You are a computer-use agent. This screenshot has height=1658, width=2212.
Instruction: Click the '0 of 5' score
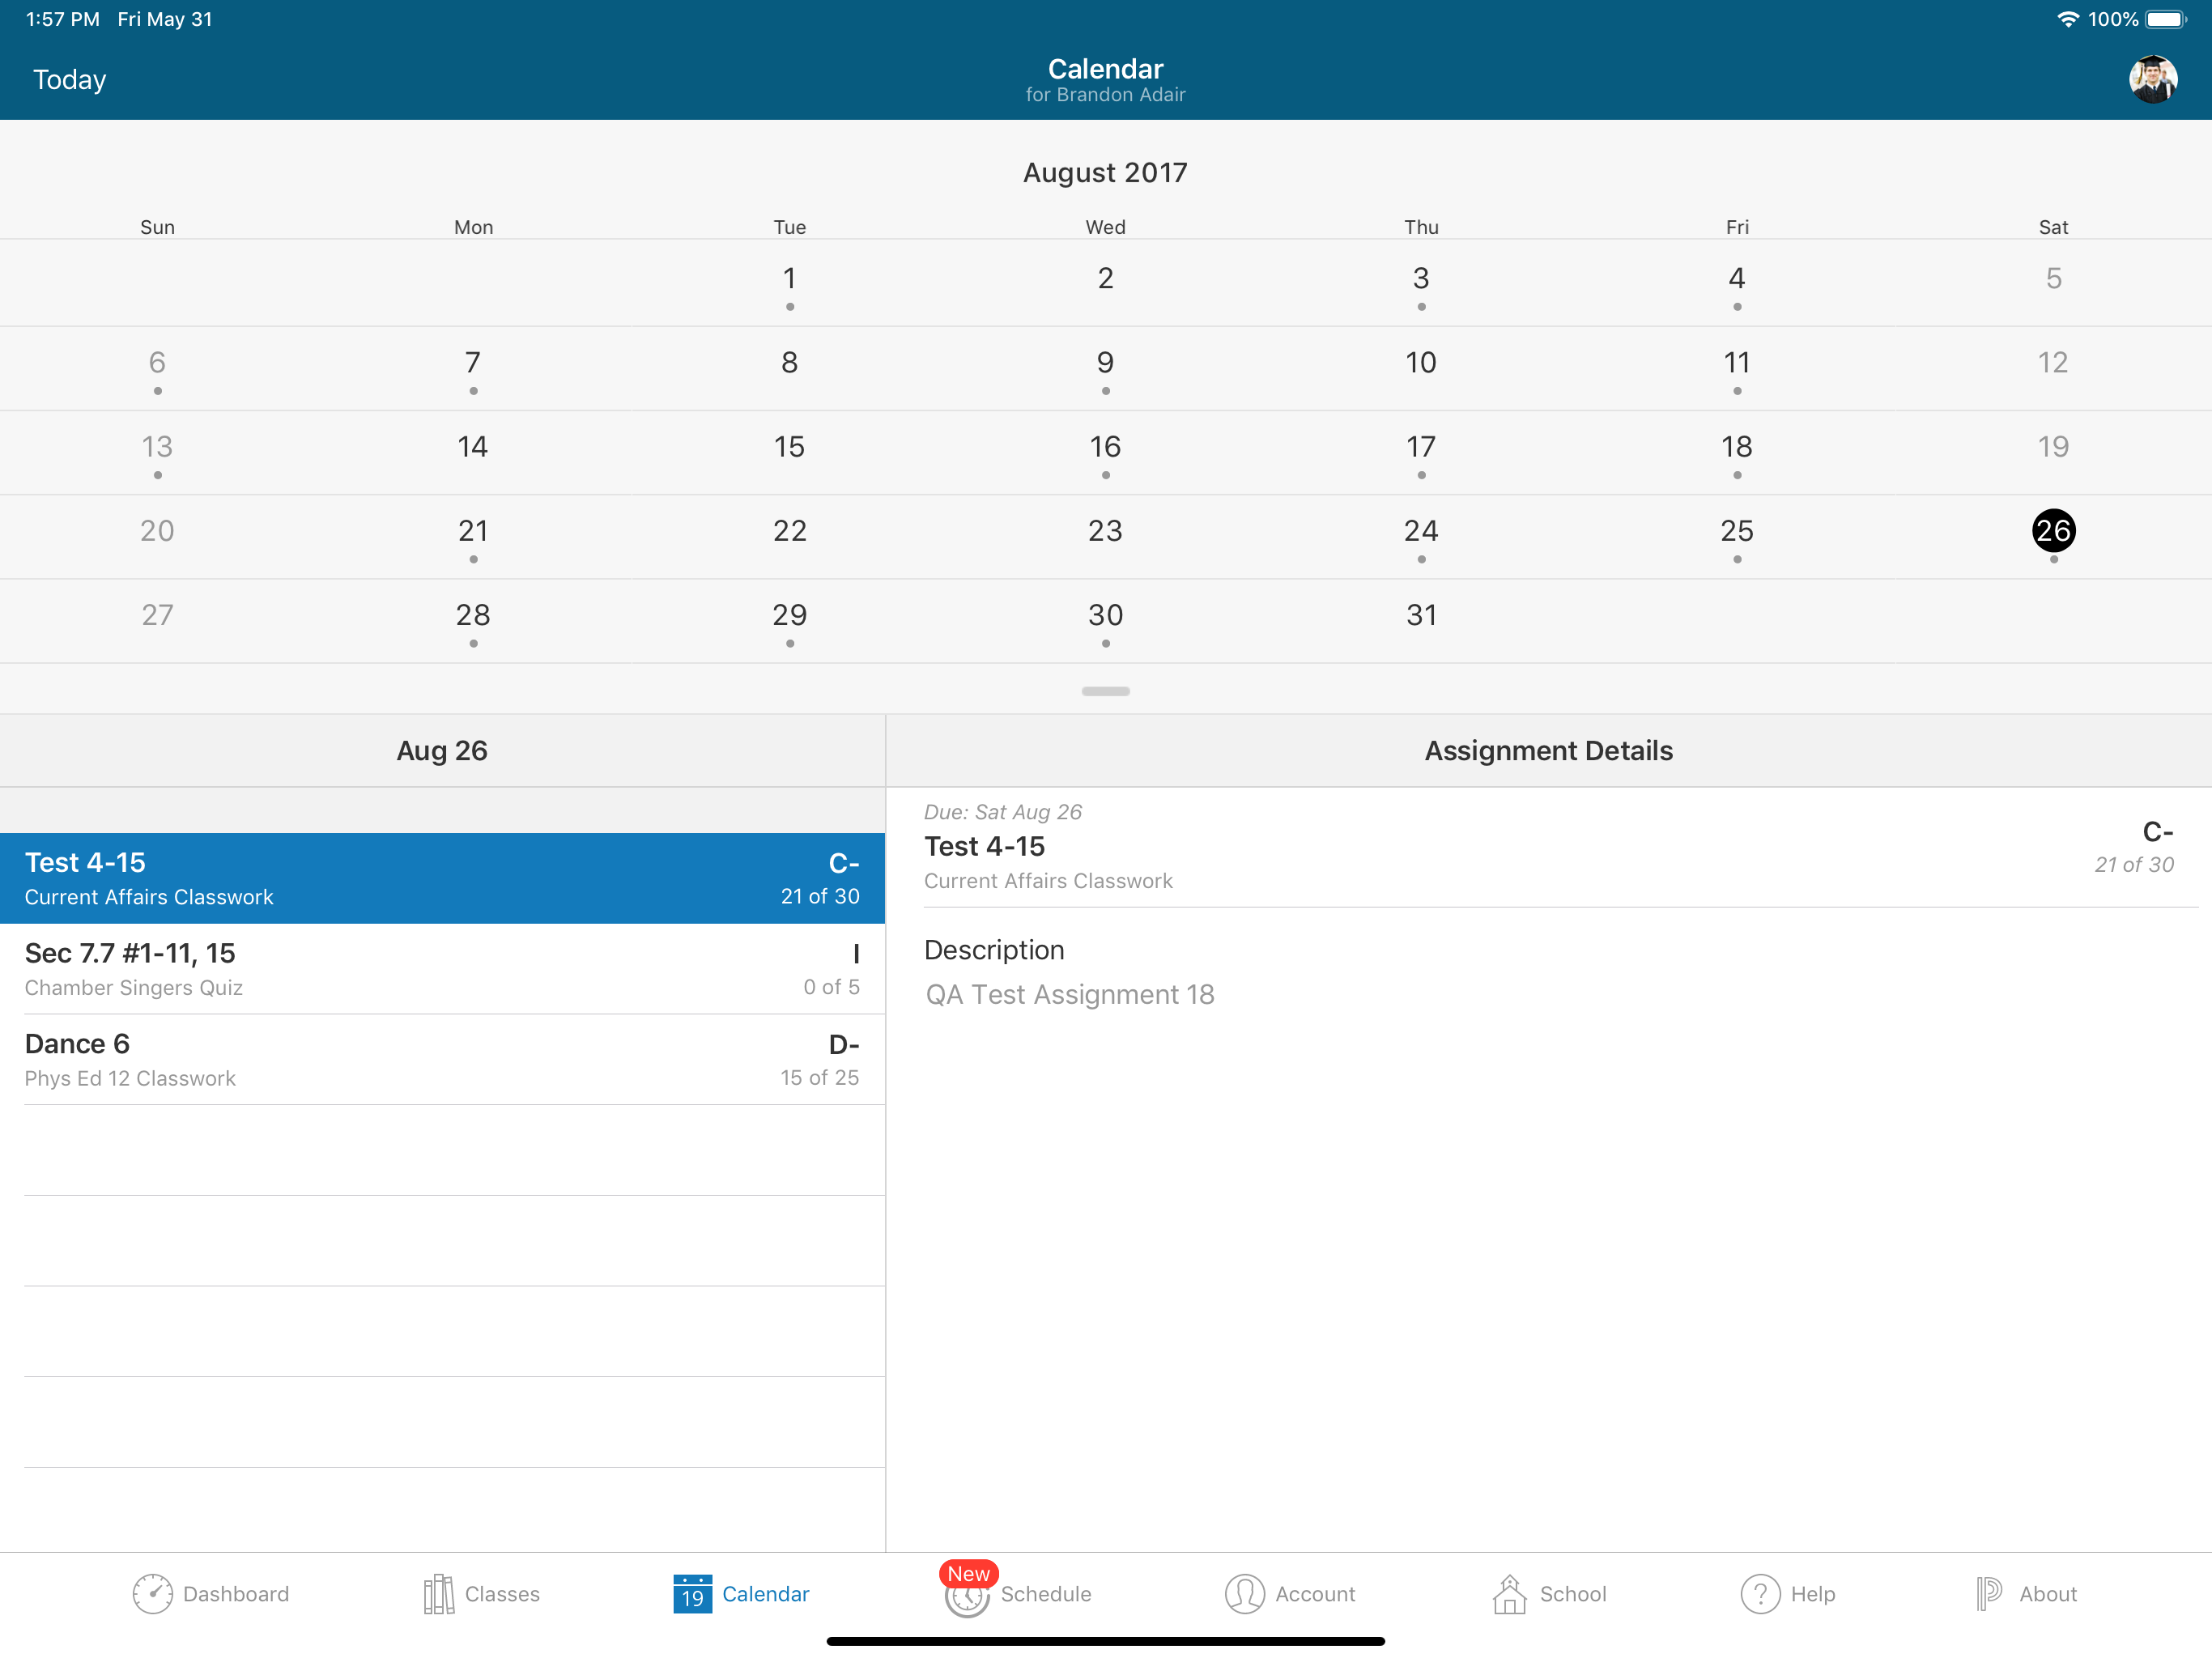pyautogui.click(x=831, y=987)
